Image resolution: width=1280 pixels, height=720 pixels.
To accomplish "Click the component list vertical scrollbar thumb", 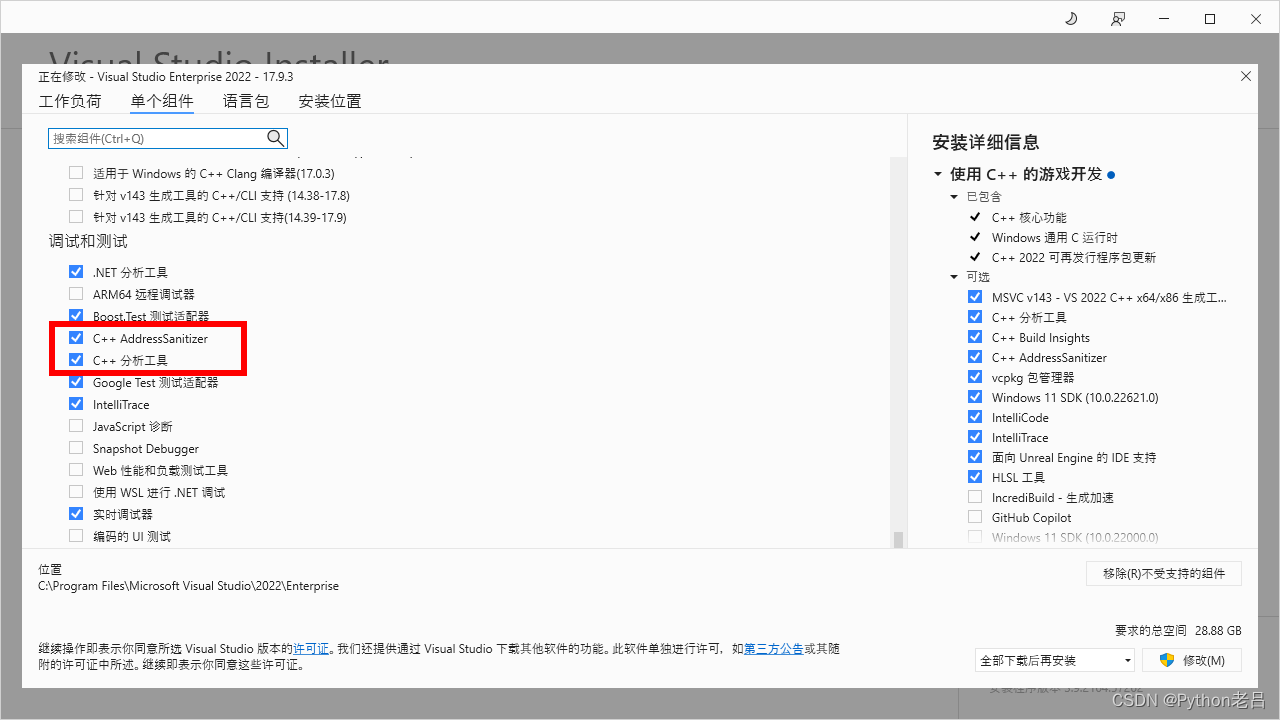I will (898, 540).
